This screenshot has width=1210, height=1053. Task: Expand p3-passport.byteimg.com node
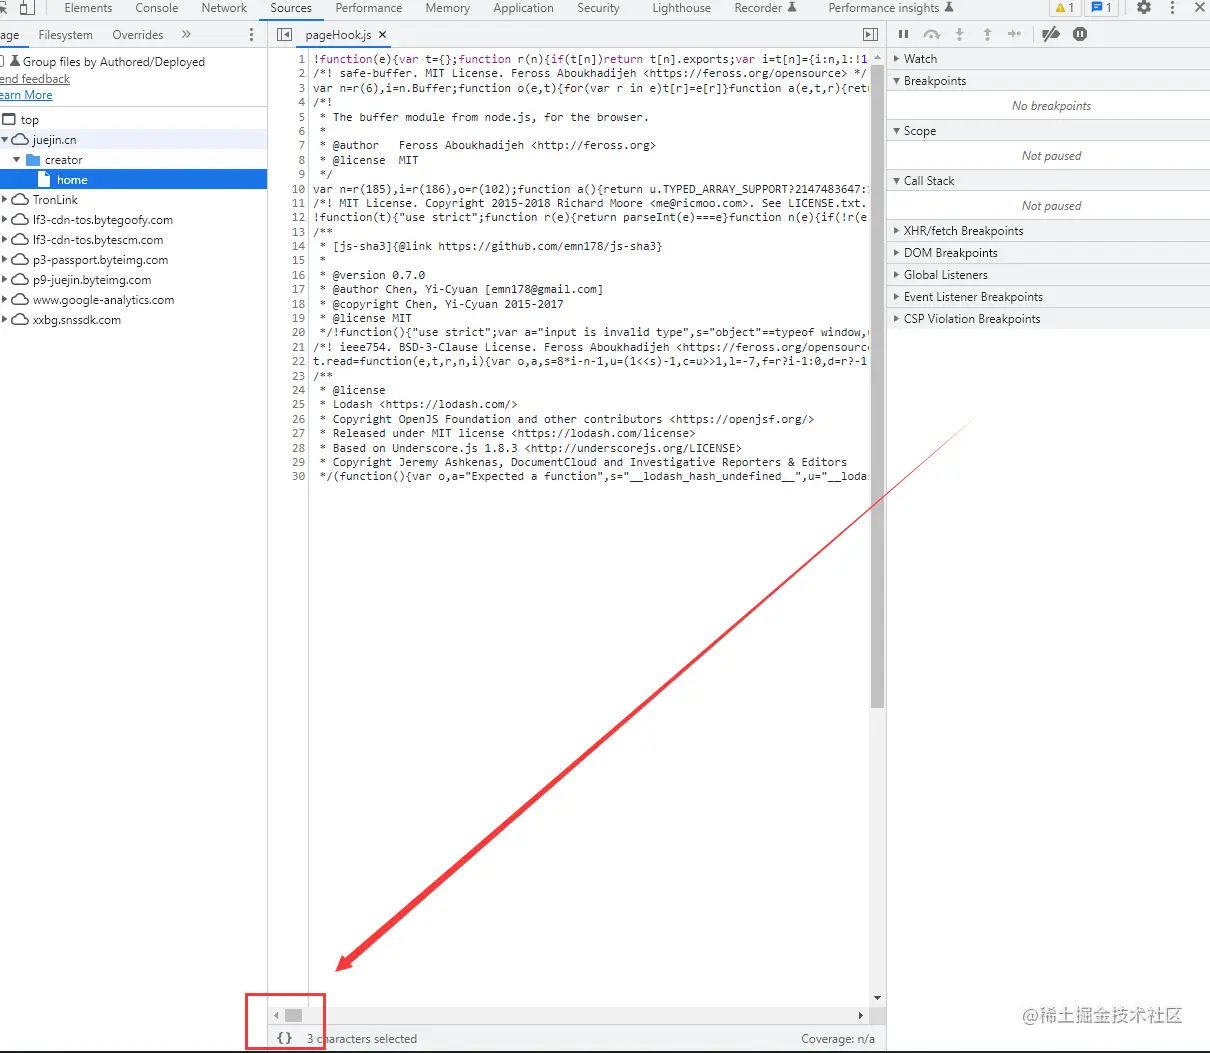click(x=5, y=260)
